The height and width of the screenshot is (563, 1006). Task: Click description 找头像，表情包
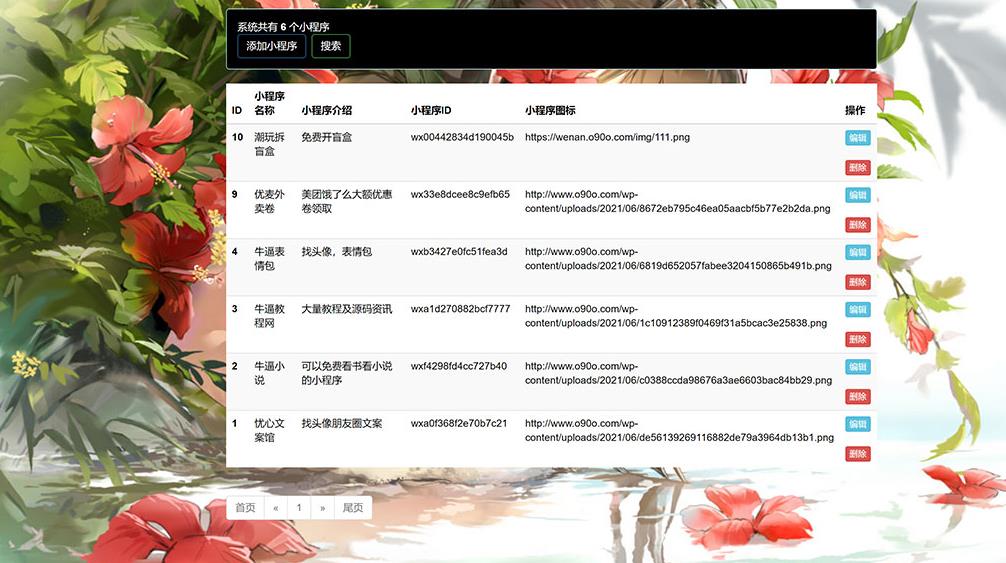pyautogui.click(x=336, y=251)
